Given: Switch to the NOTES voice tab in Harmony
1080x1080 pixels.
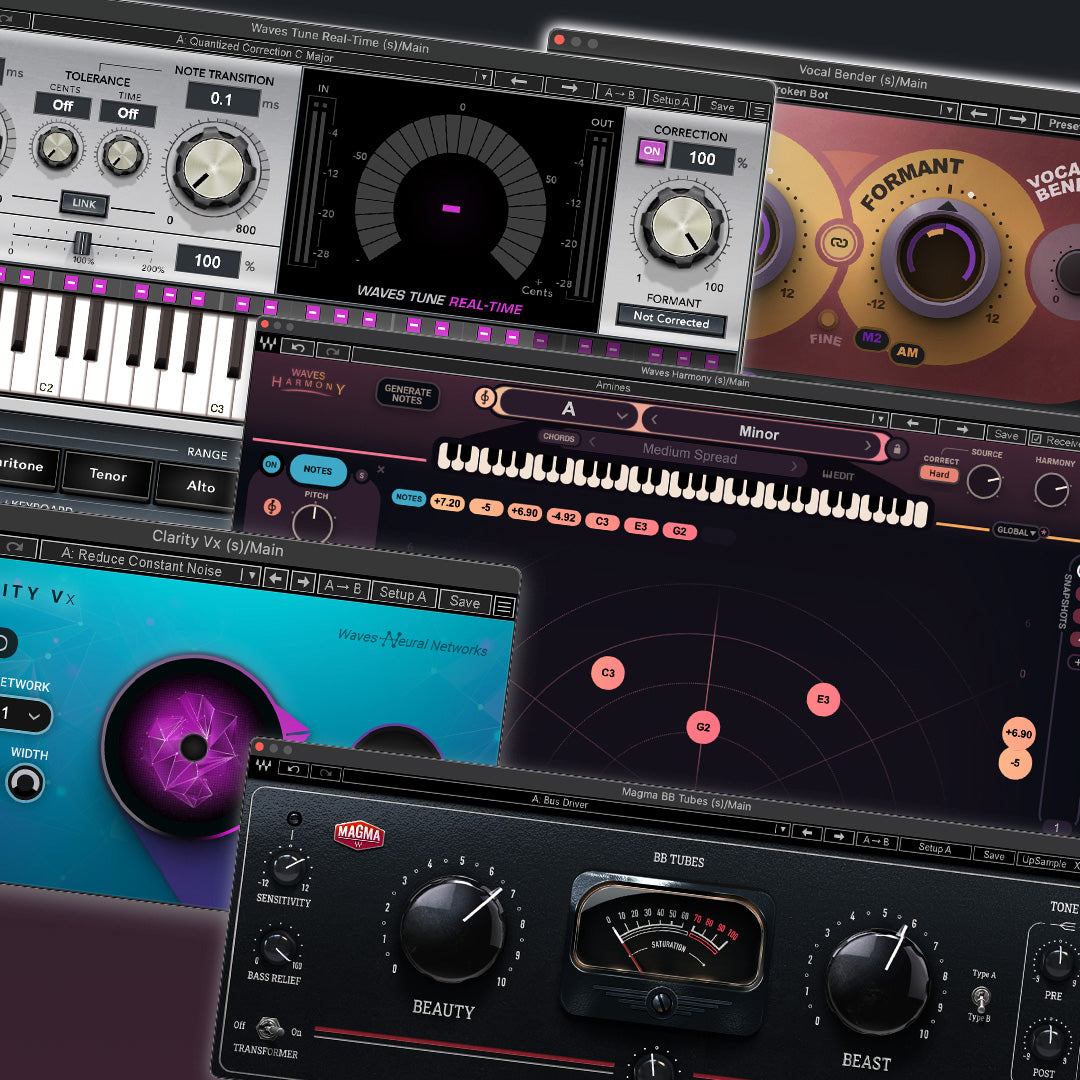Looking at the screenshot, I should tap(318, 470).
